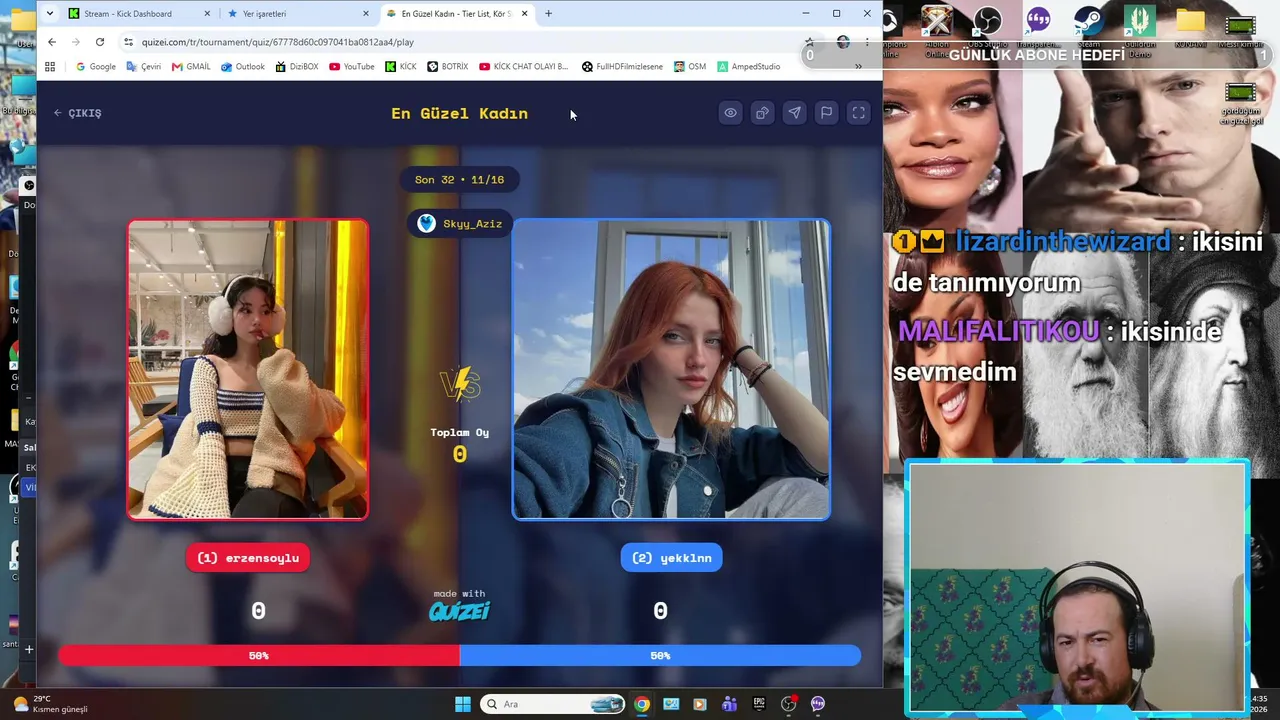Open the KİCK bookmark
The image size is (1280, 720).
pos(401,67)
